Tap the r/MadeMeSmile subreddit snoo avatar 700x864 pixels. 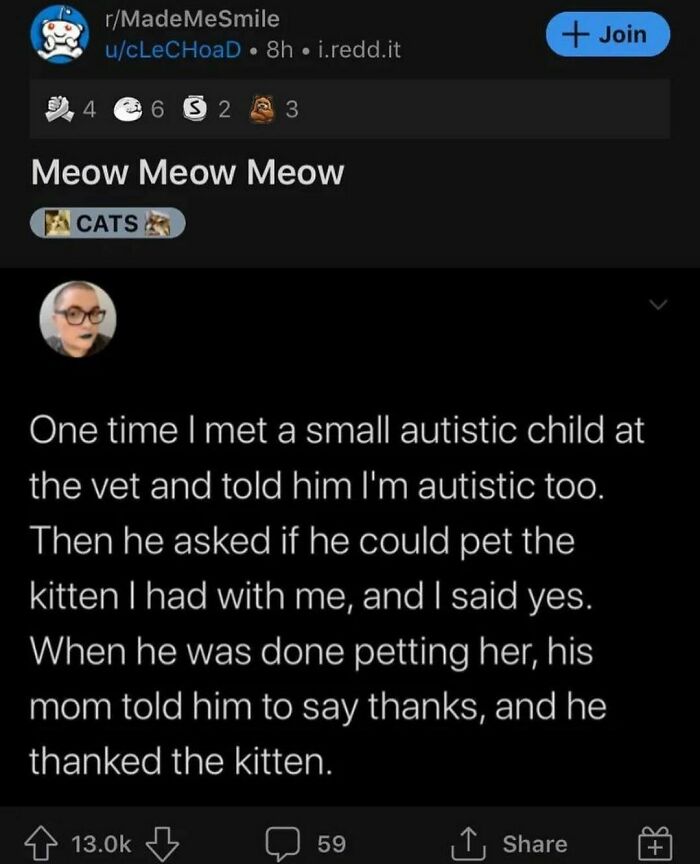[x=60, y=34]
